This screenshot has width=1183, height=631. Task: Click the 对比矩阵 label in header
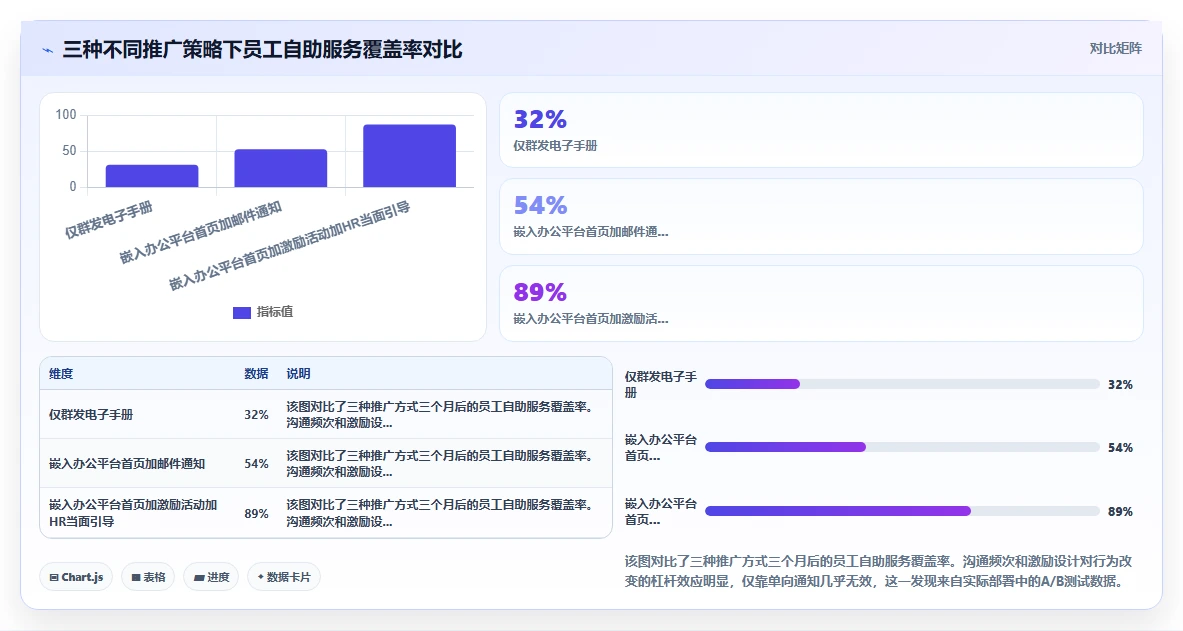click(x=1115, y=48)
